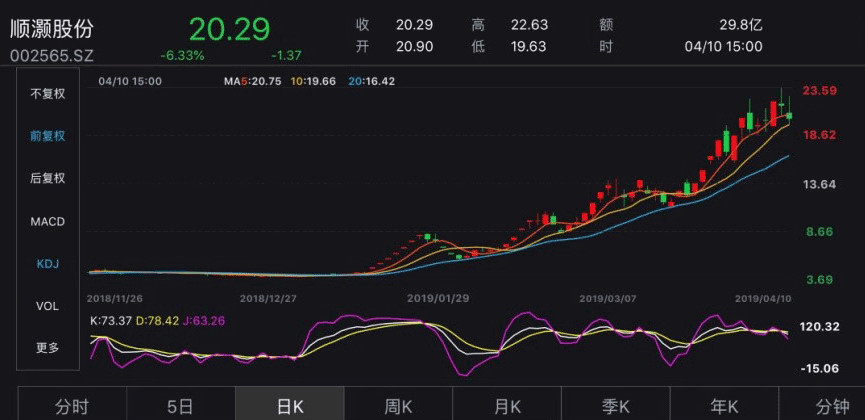Open the 分钟 minute interval options

point(832,406)
